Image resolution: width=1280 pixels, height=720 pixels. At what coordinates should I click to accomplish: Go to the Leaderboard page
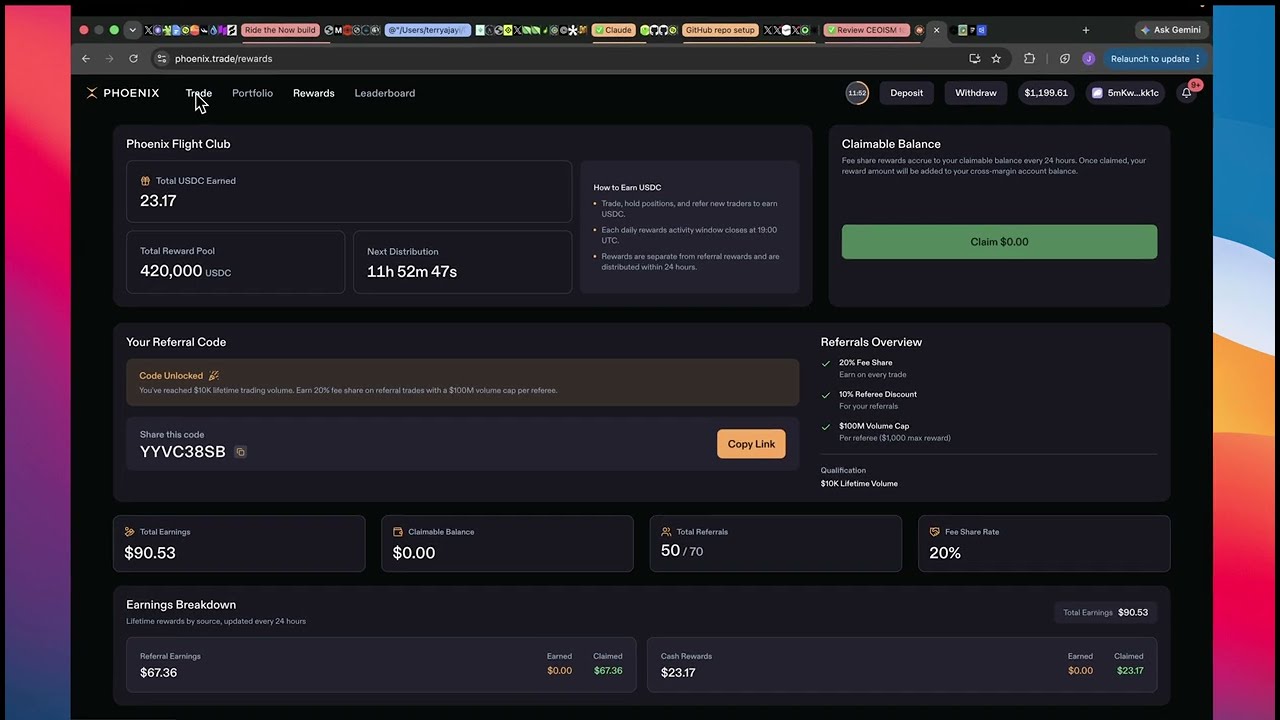coord(384,93)
